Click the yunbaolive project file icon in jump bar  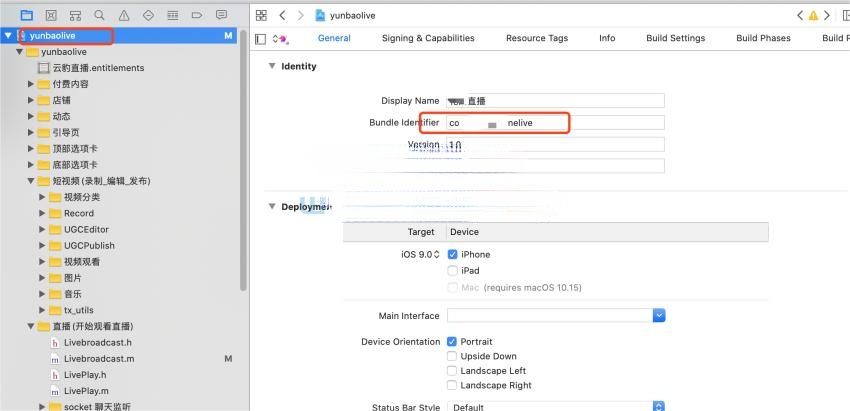pyautogui.click(x=320, y=15)
